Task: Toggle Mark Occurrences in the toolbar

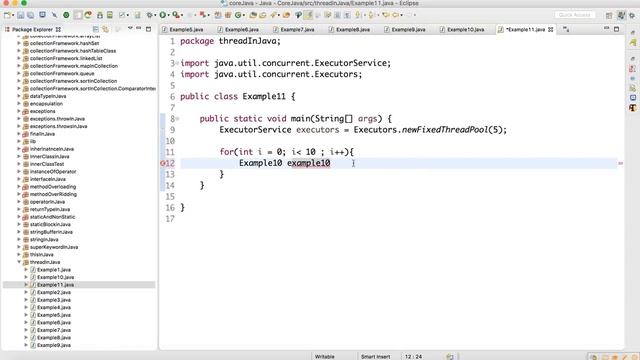Action: coord(308,15)
